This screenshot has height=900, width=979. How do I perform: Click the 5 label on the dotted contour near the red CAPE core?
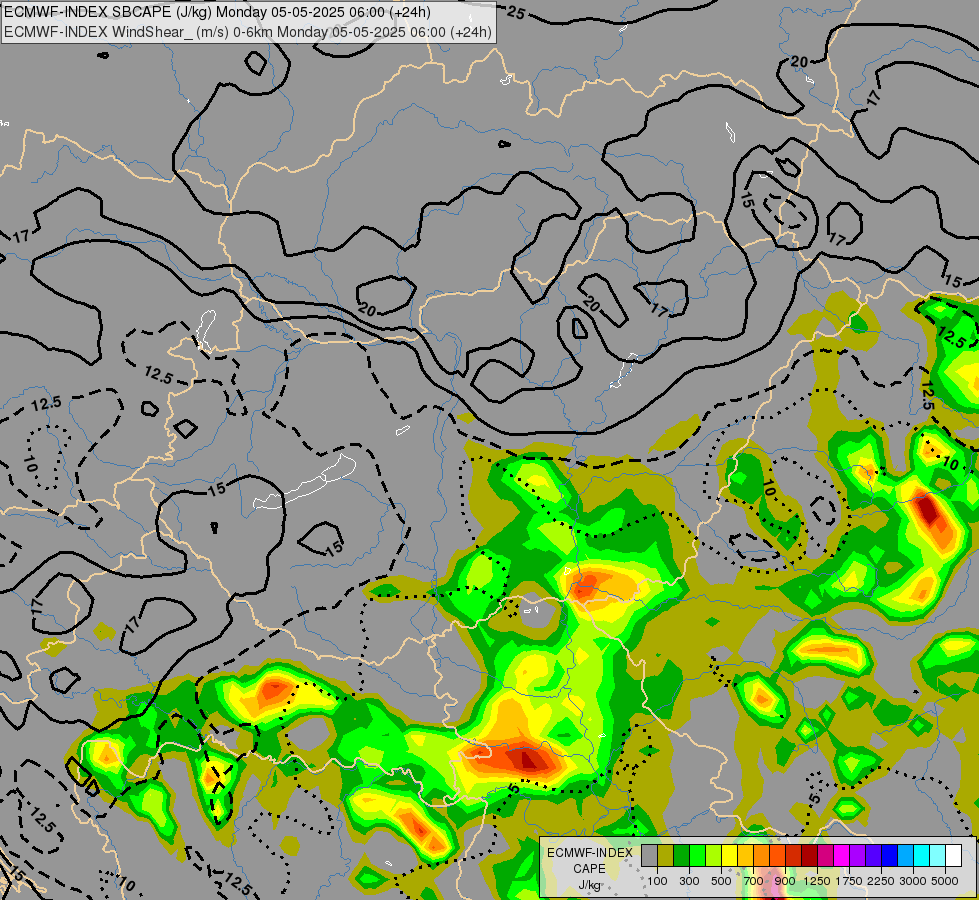(x=514, y=789)
